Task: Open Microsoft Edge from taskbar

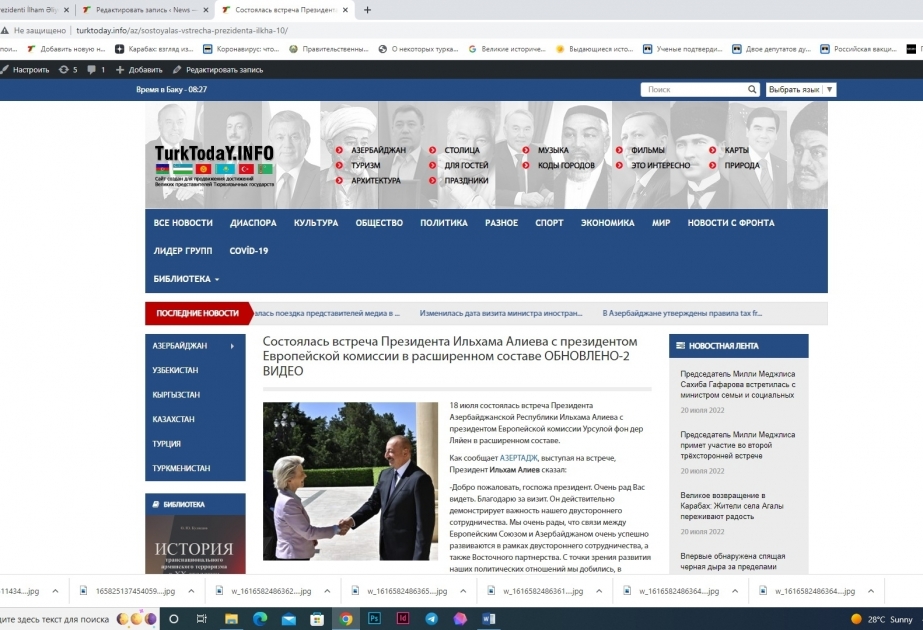Action: pyautogui.click(x=260, y=619)
